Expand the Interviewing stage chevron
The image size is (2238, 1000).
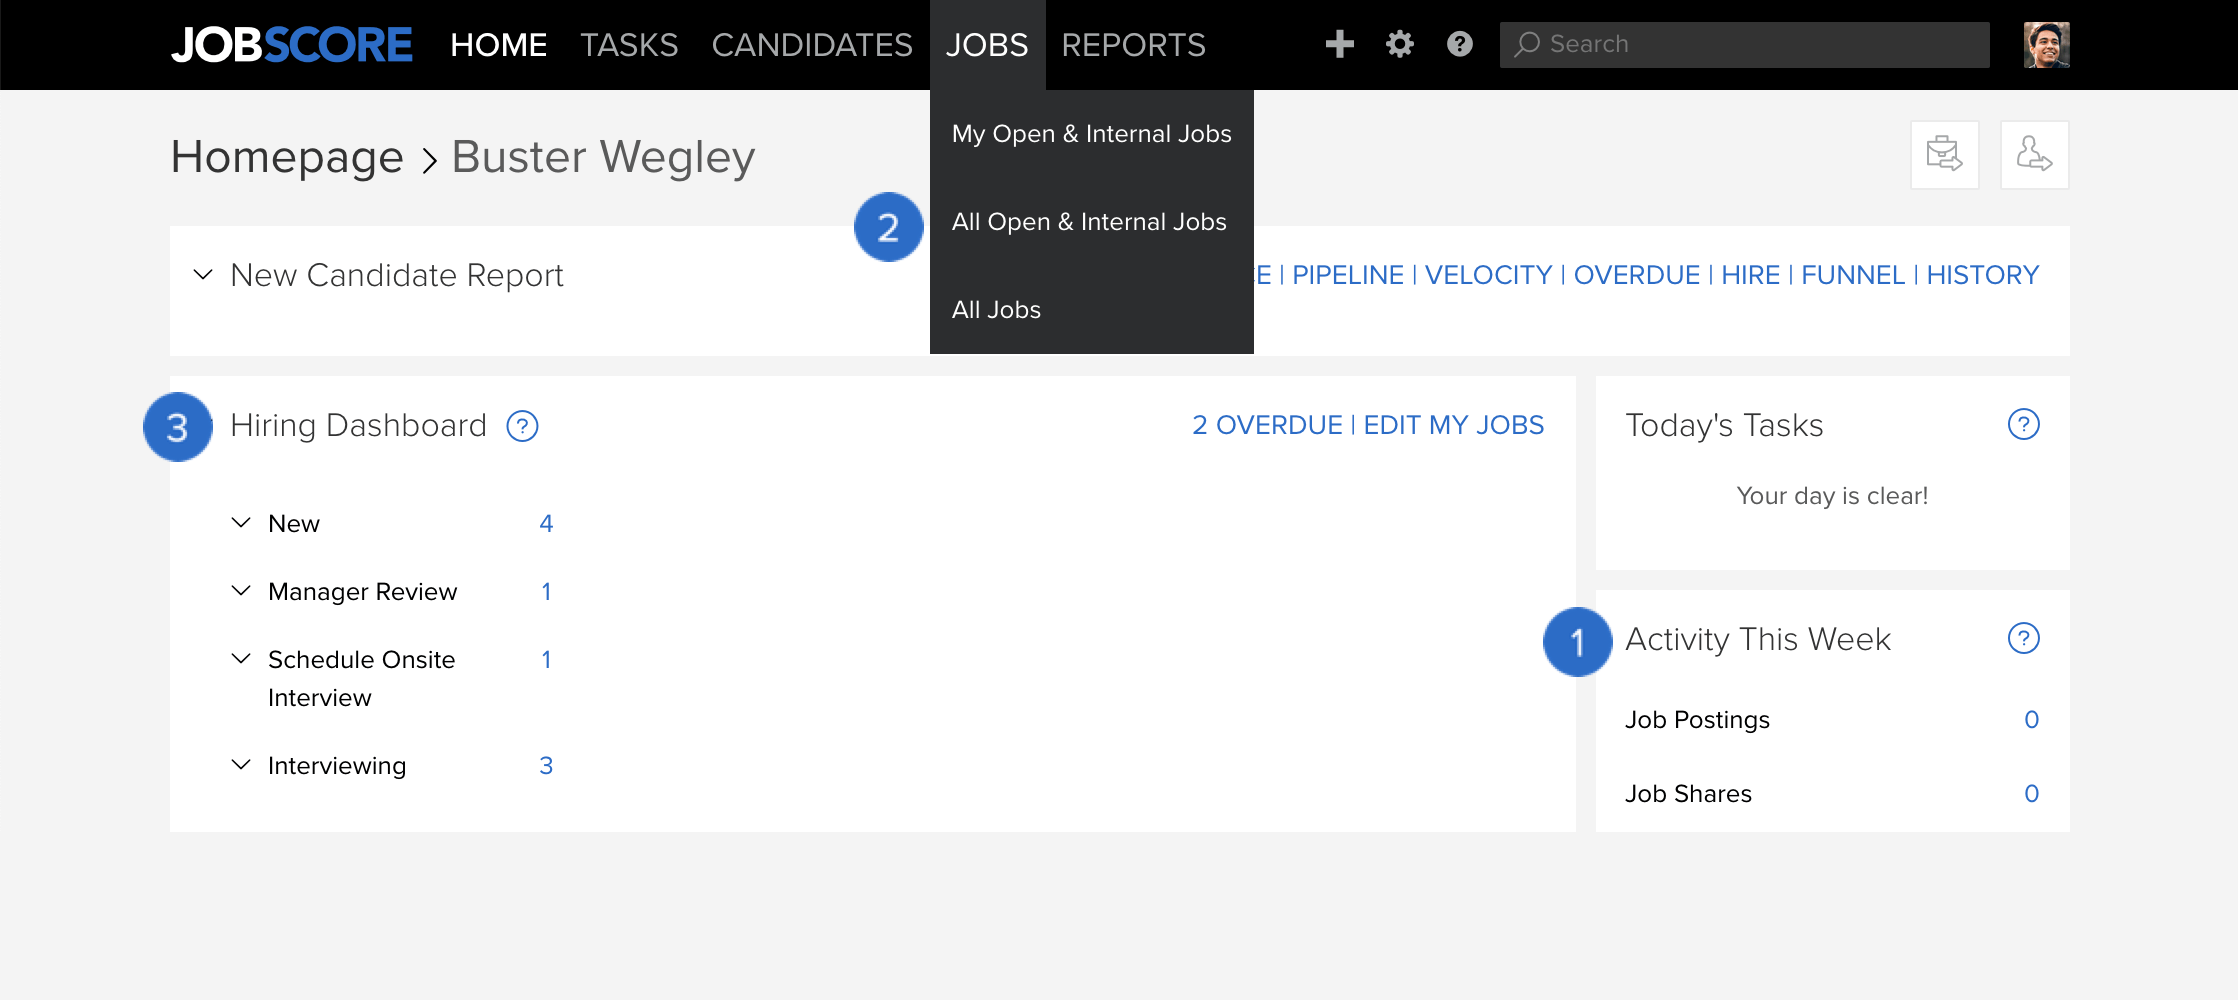241,765
